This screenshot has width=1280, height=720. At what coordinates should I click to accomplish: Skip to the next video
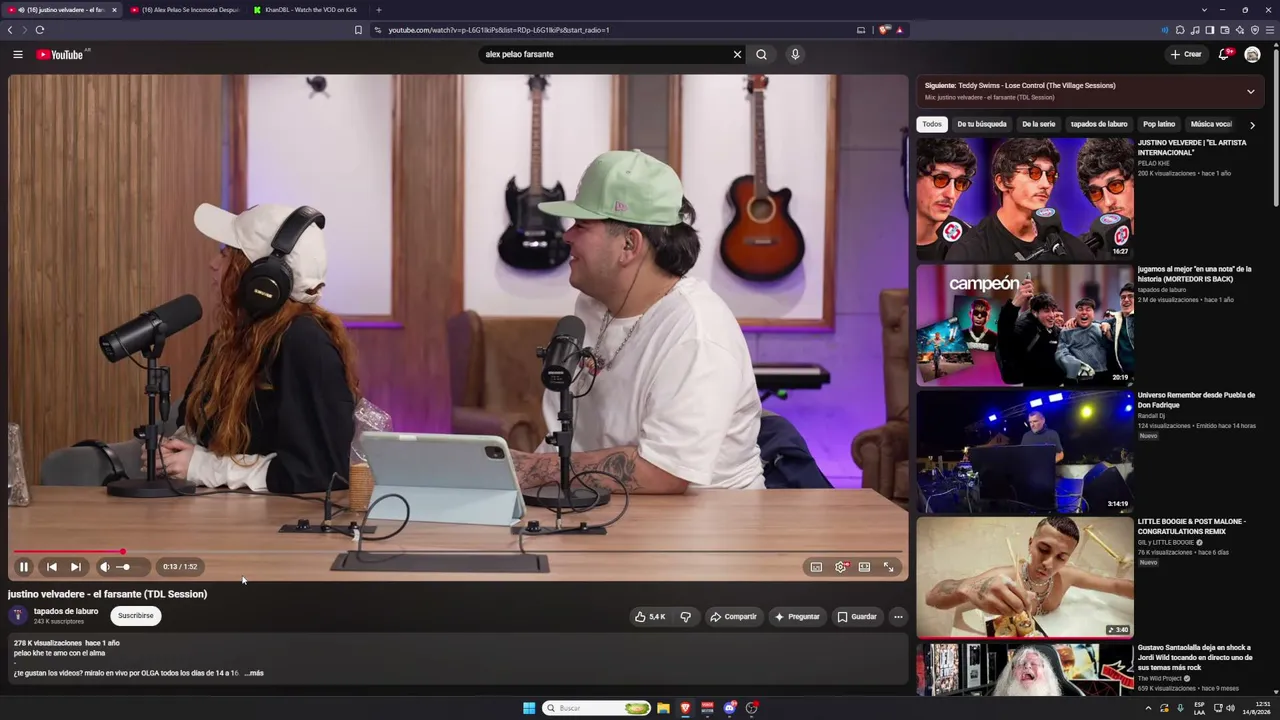pos(75,567)
